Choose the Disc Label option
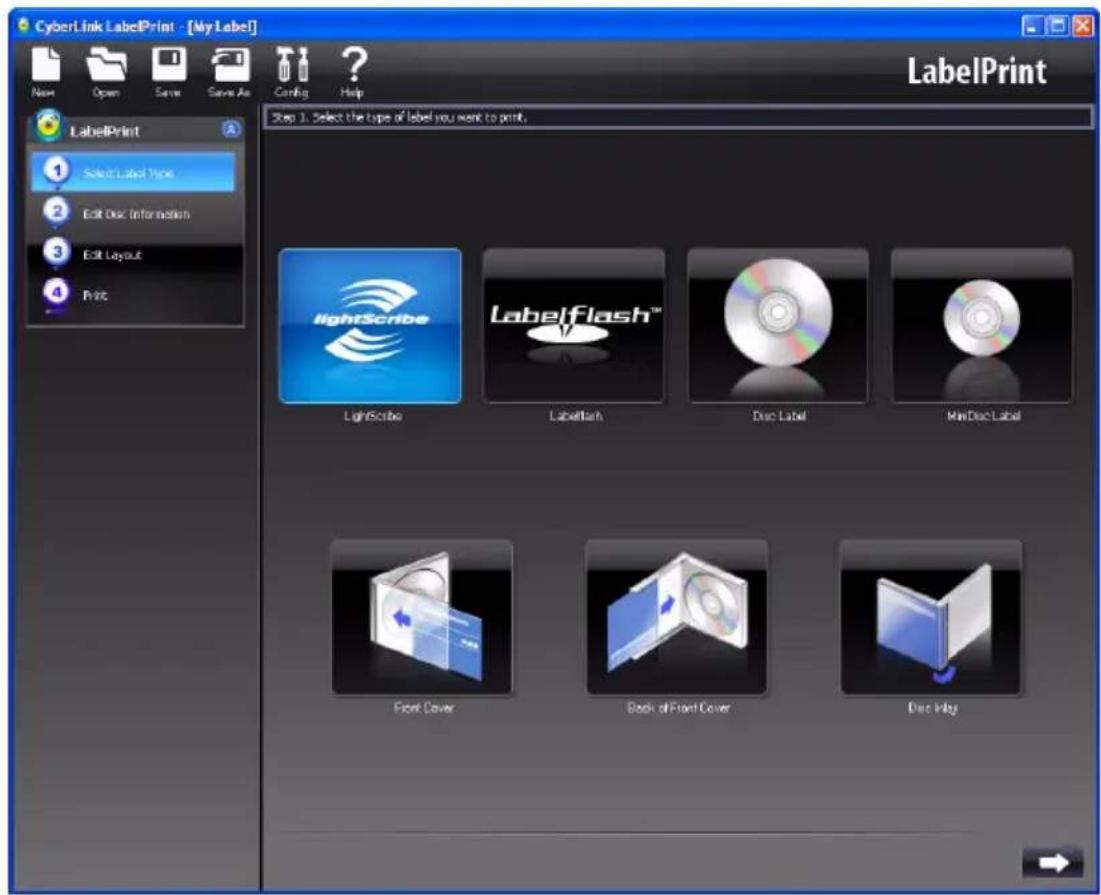 tap(778, 326)
